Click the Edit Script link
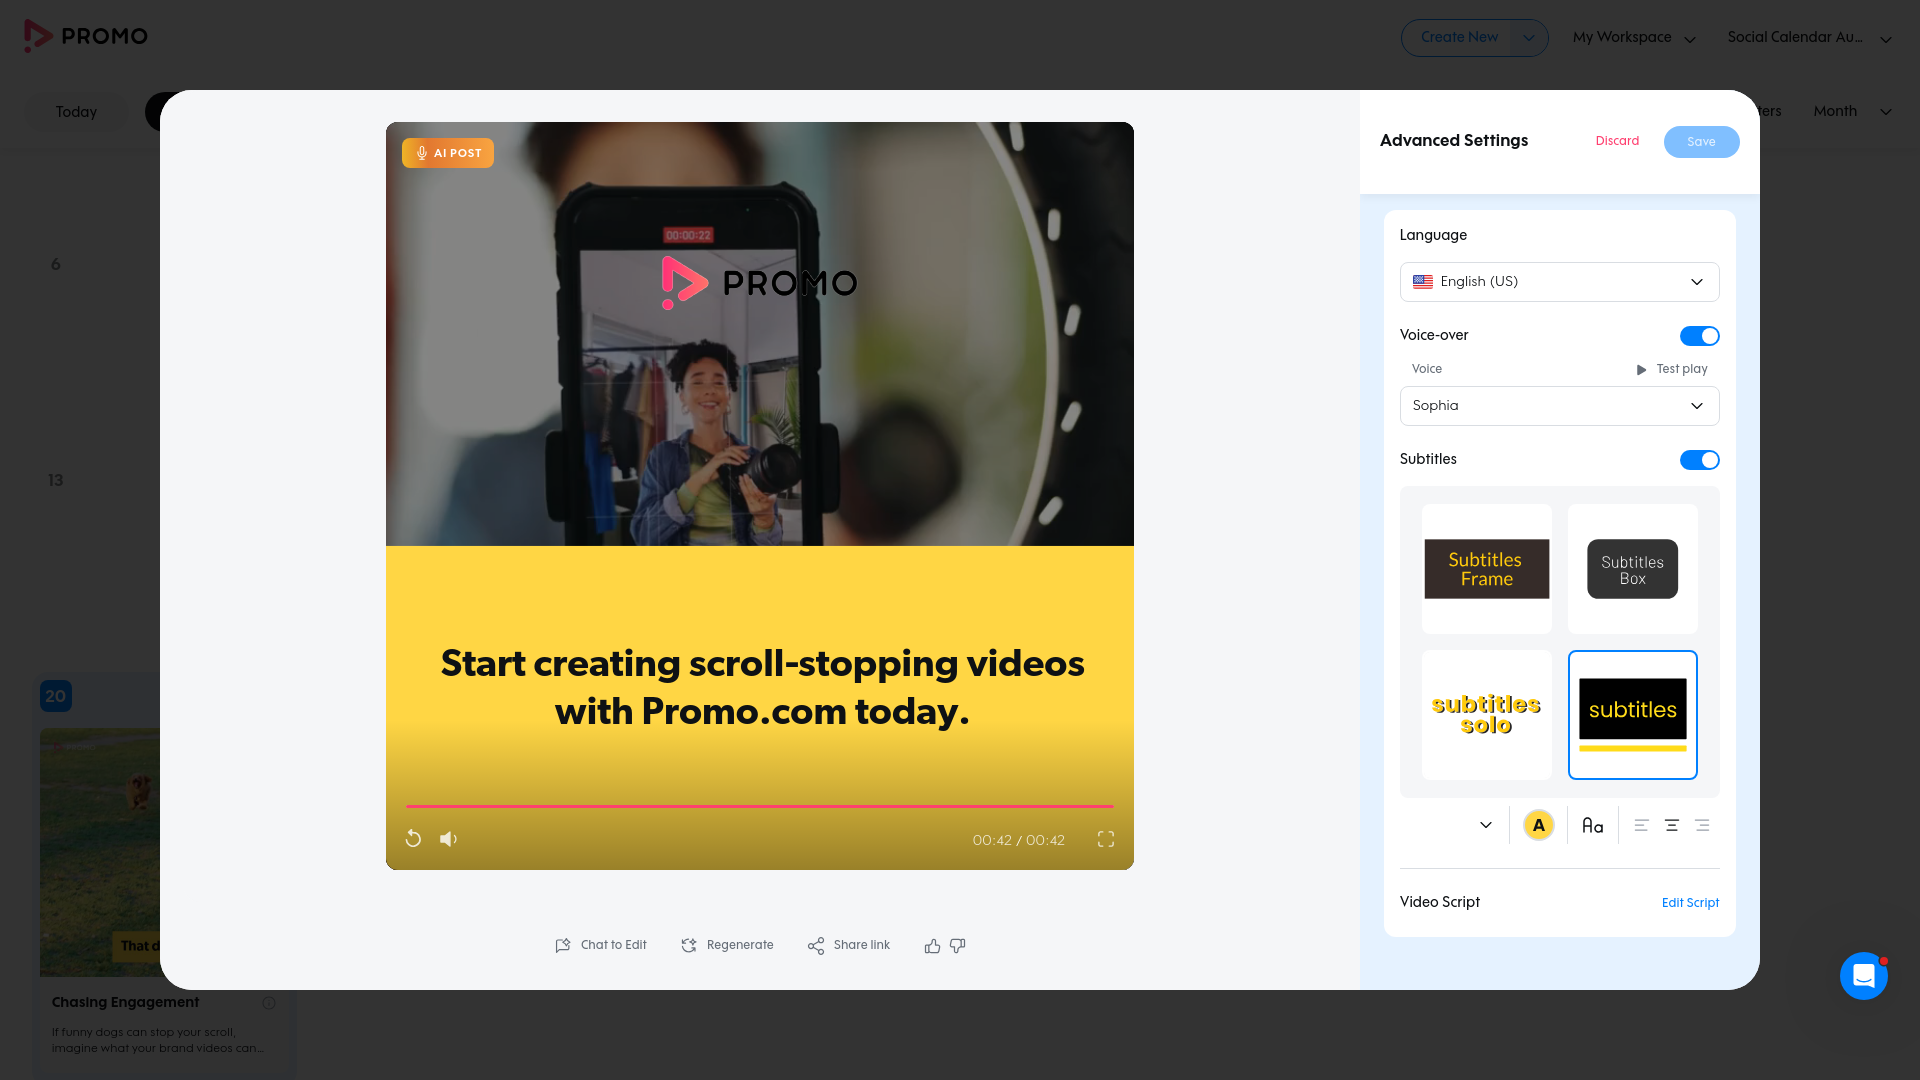Screen dimensions: 1920x1080 1690,903
